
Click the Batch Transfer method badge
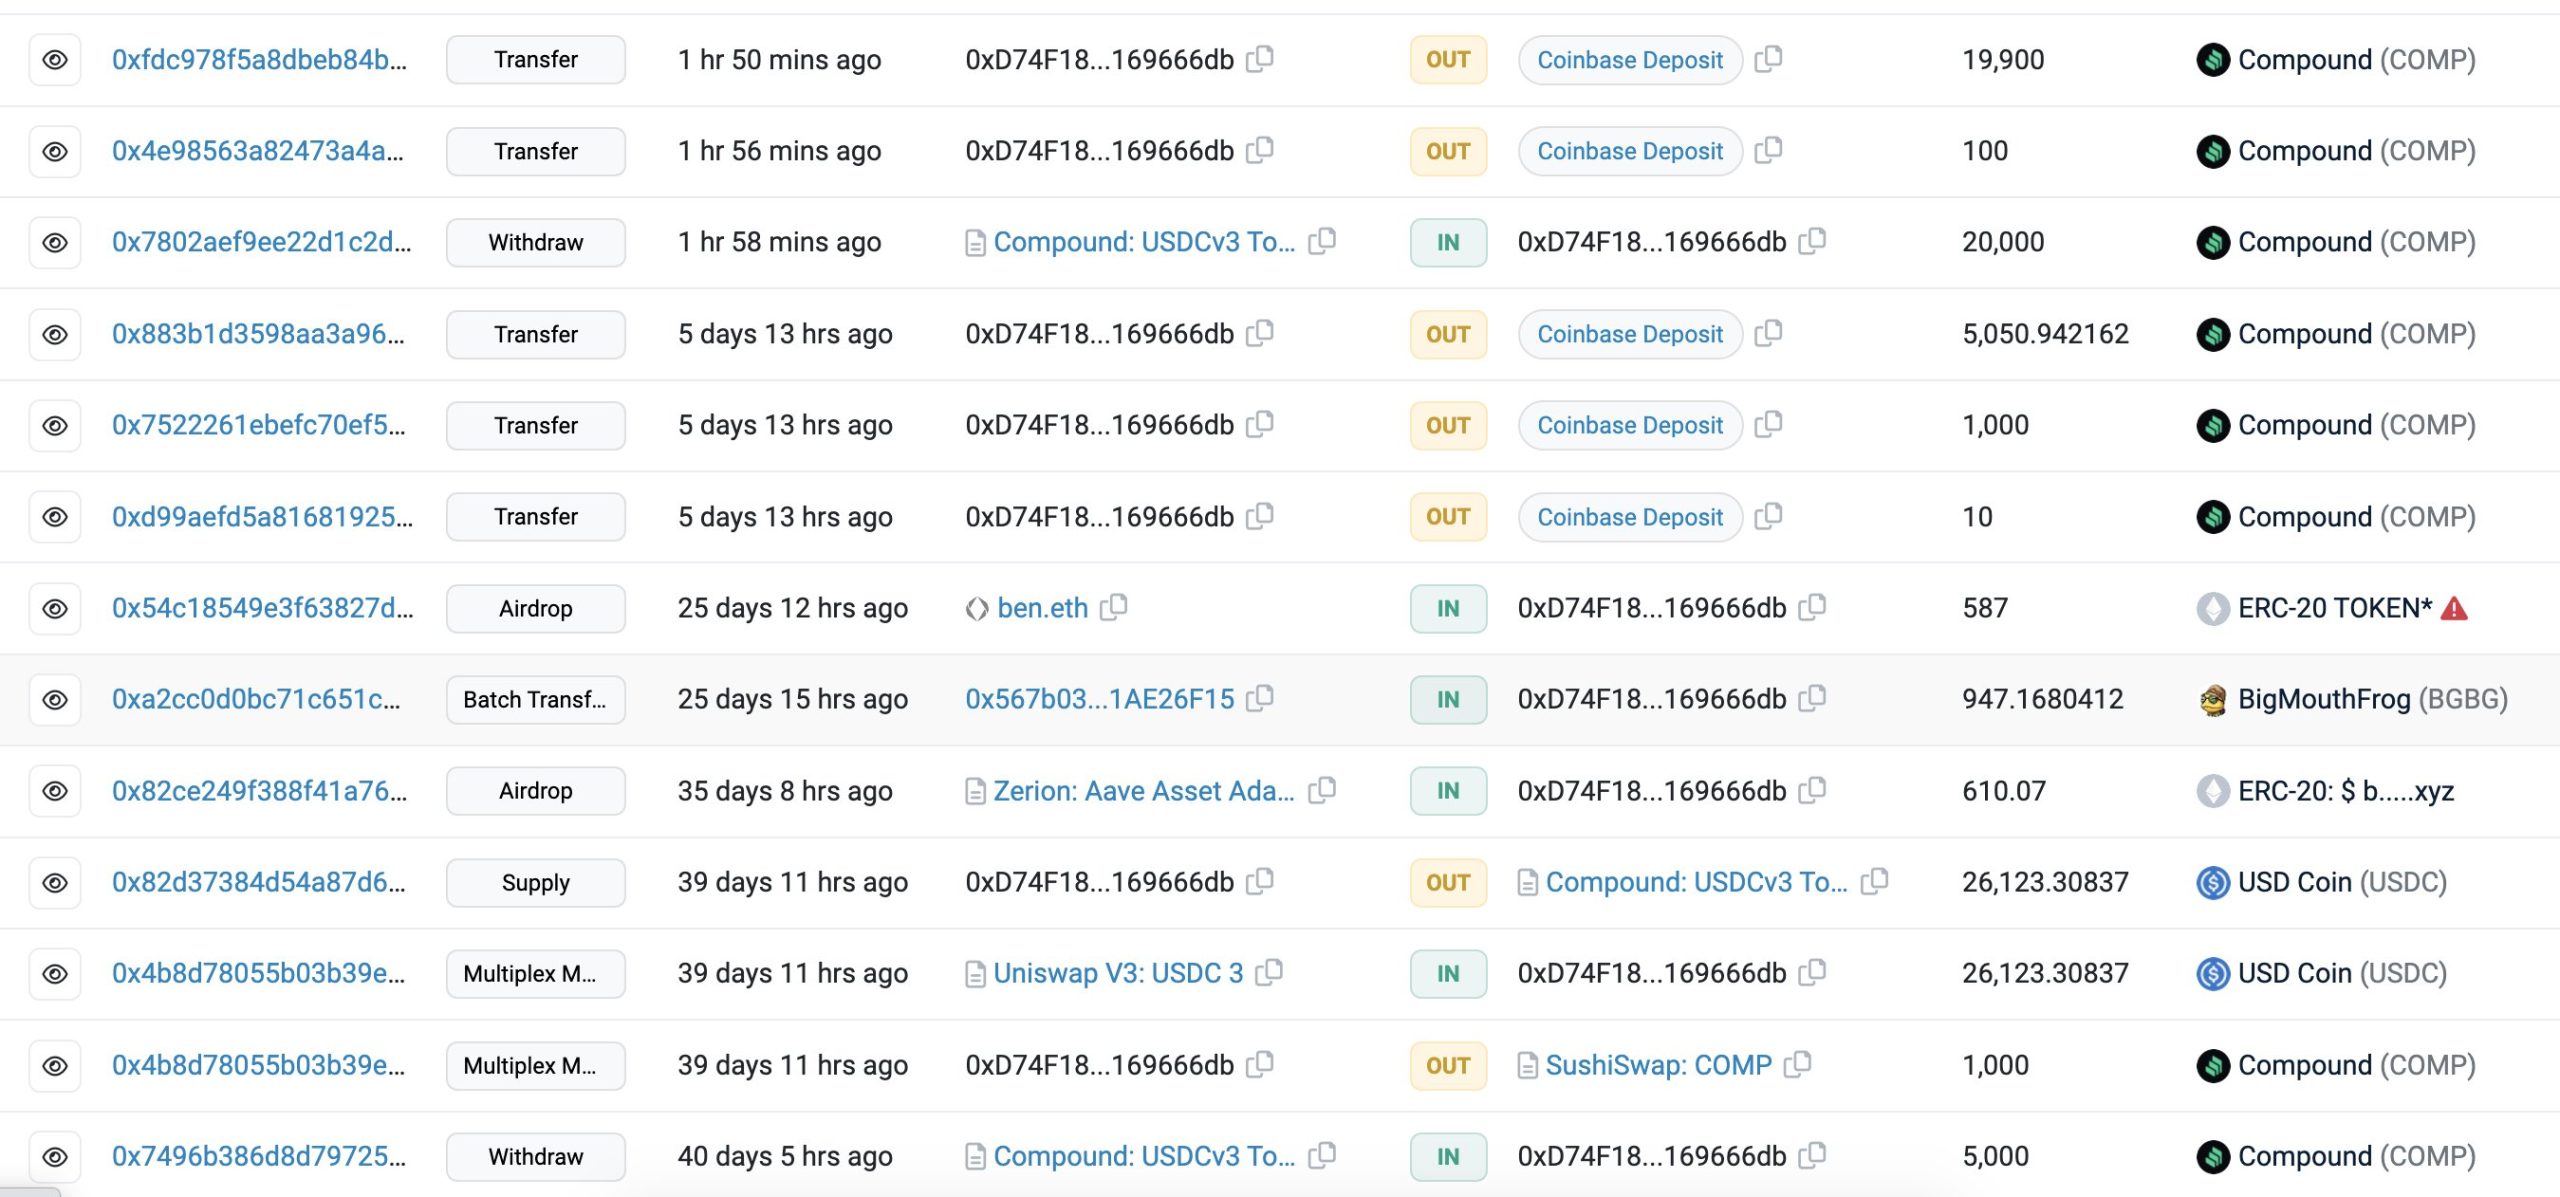point(535,700)
